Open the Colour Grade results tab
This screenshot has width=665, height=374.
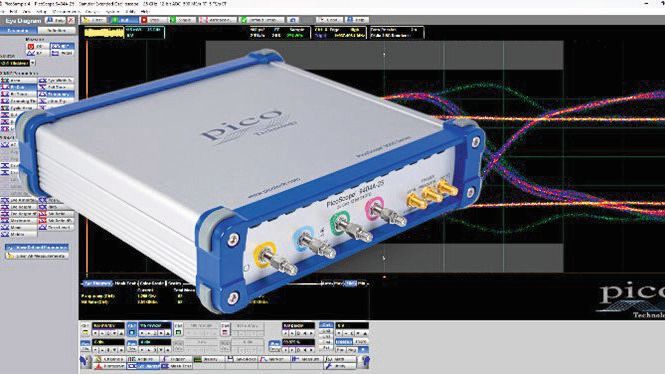152,283
